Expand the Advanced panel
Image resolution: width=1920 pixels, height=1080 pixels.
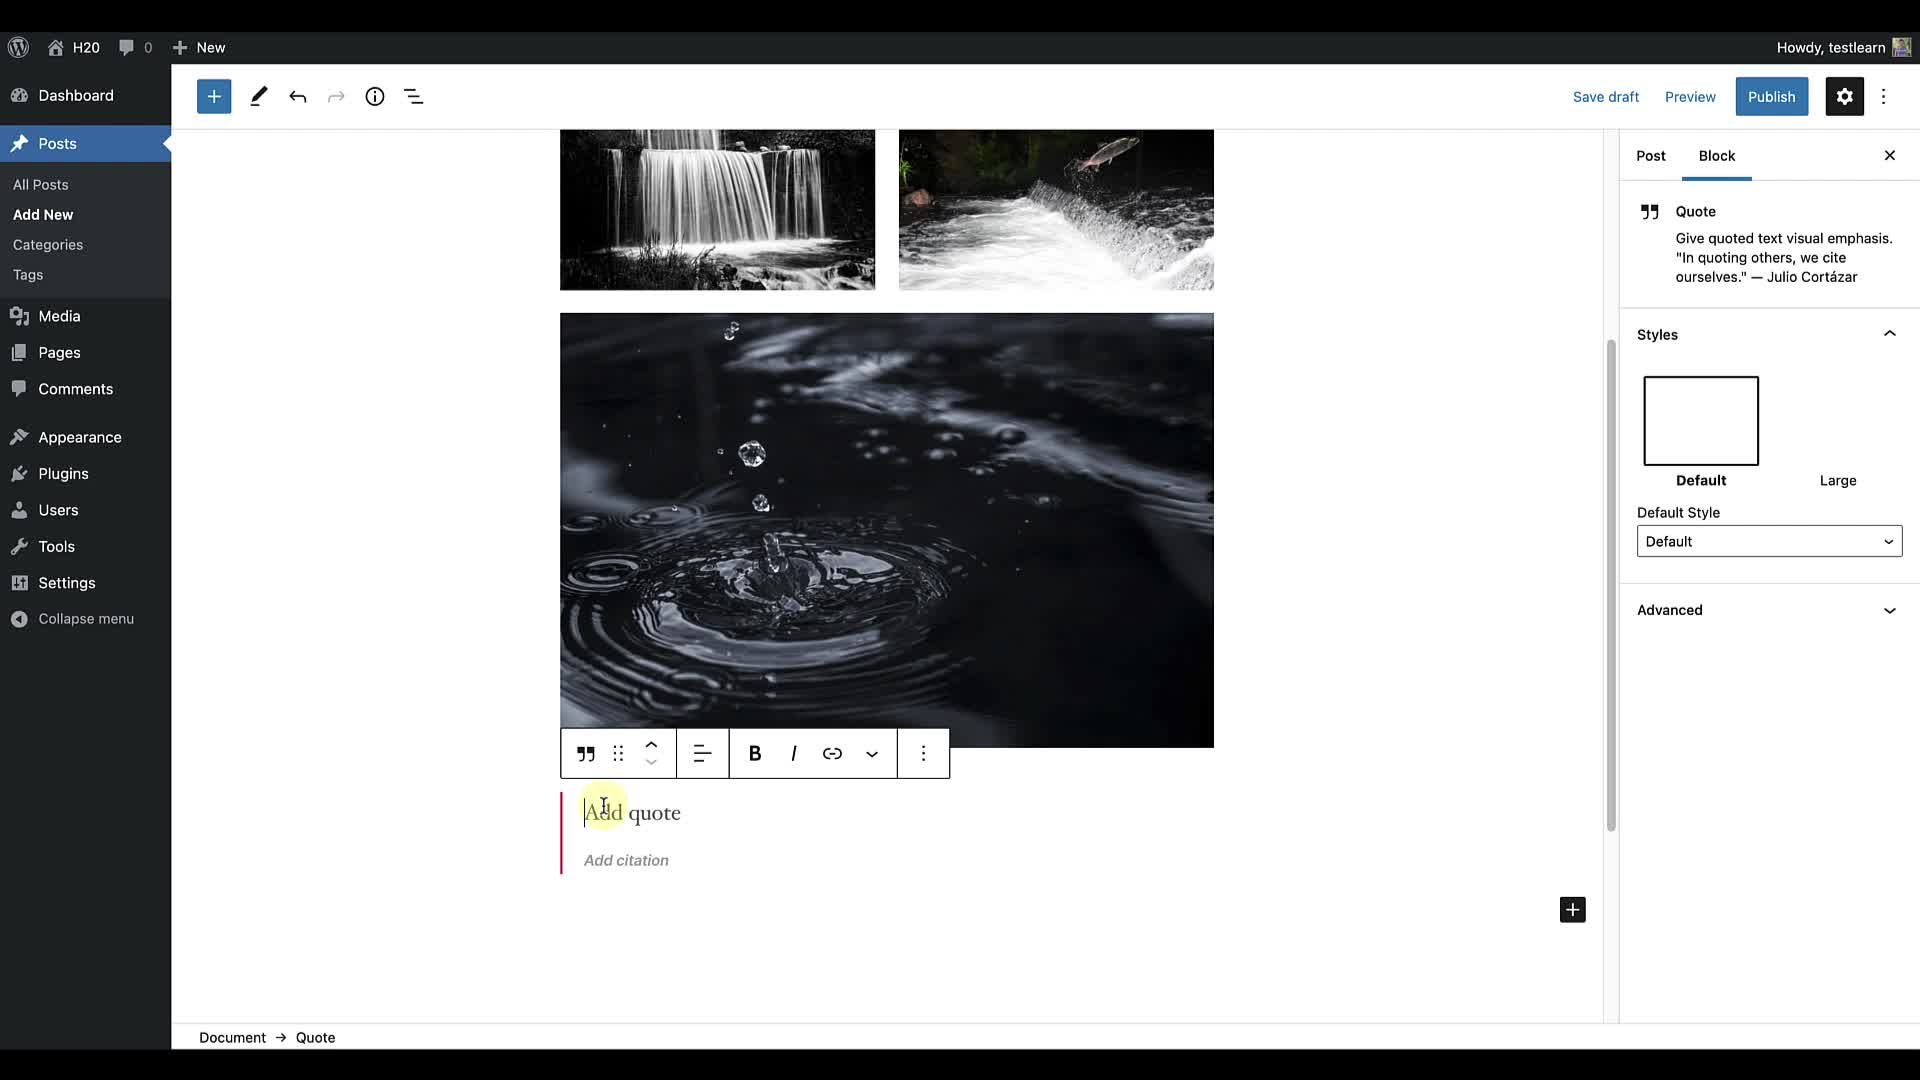tap(1768, 610)
